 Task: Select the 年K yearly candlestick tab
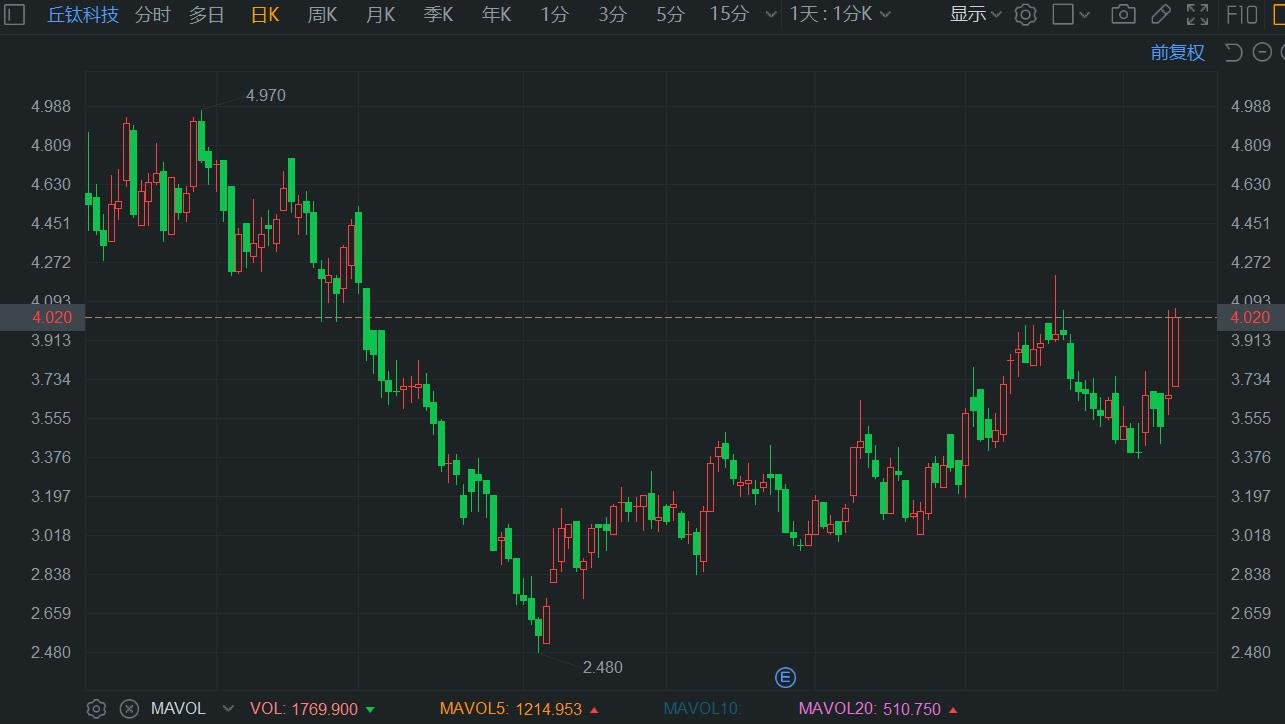(496, 14)
